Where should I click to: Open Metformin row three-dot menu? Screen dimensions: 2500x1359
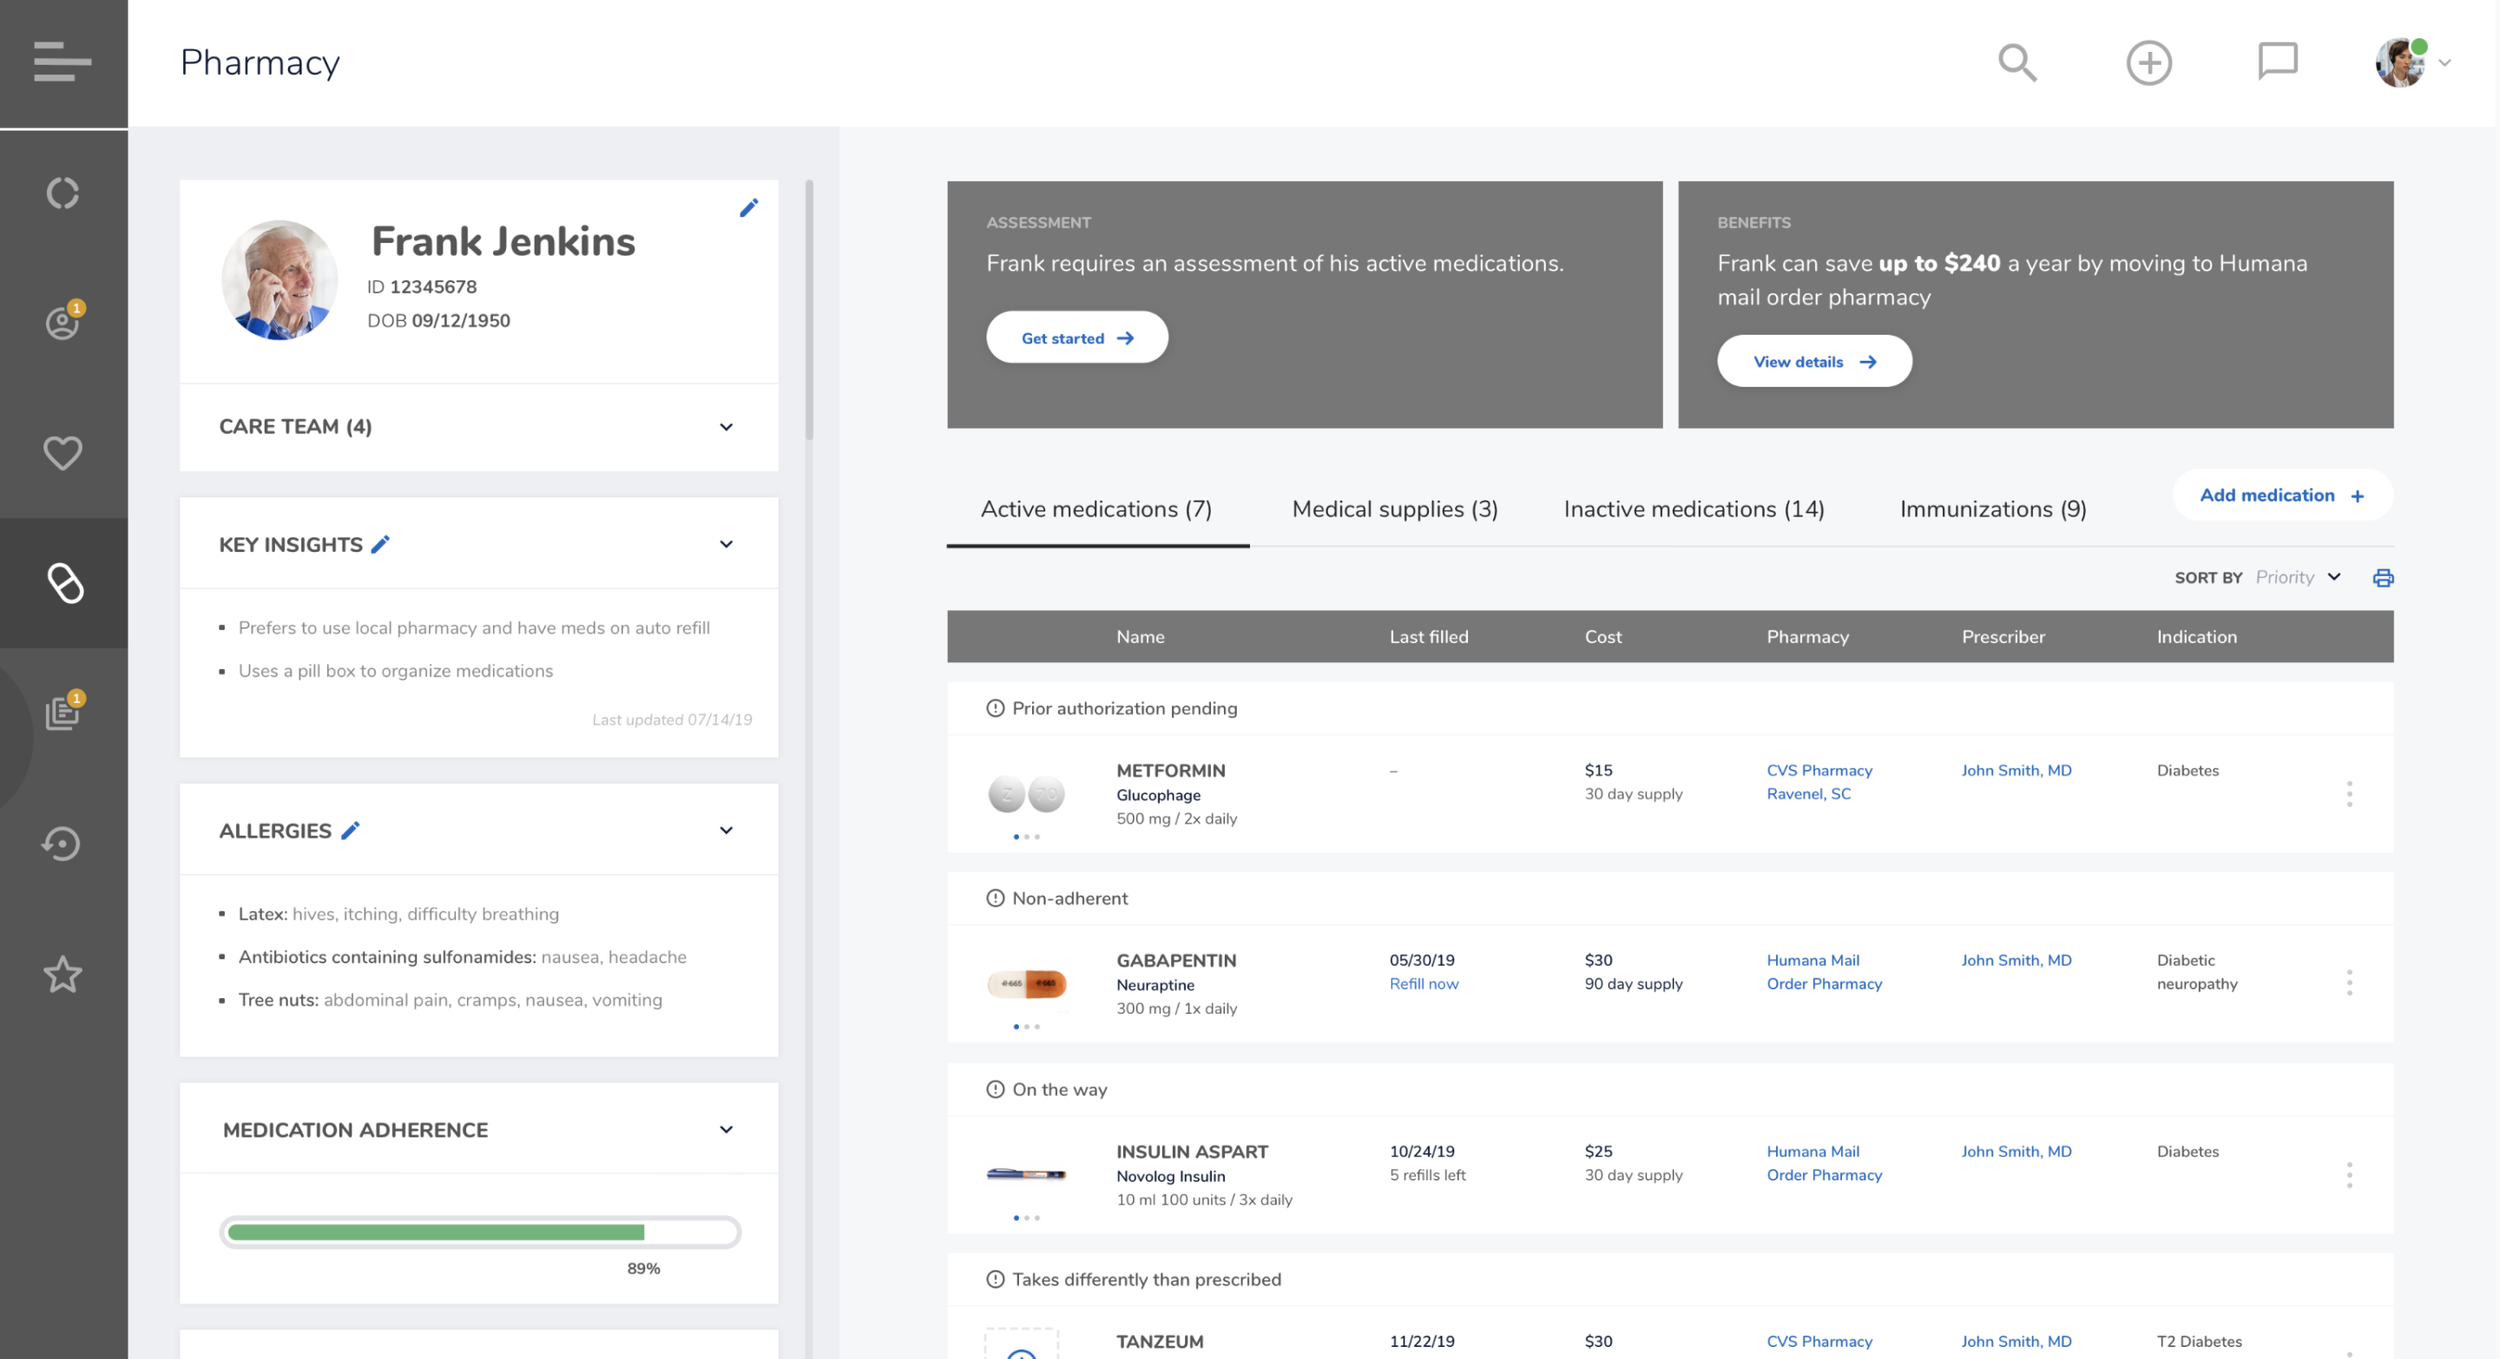click(2349, 794)
